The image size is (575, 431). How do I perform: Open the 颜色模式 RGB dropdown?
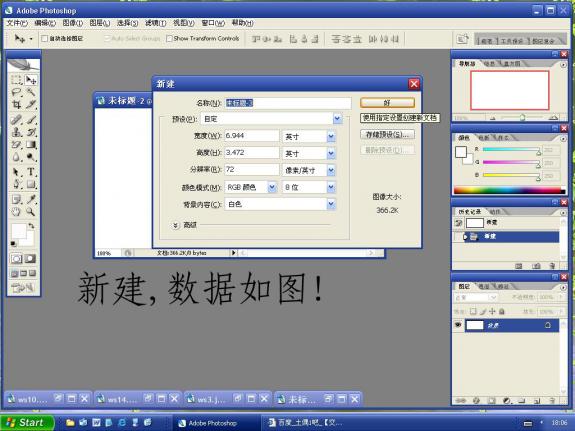(272, 187)
